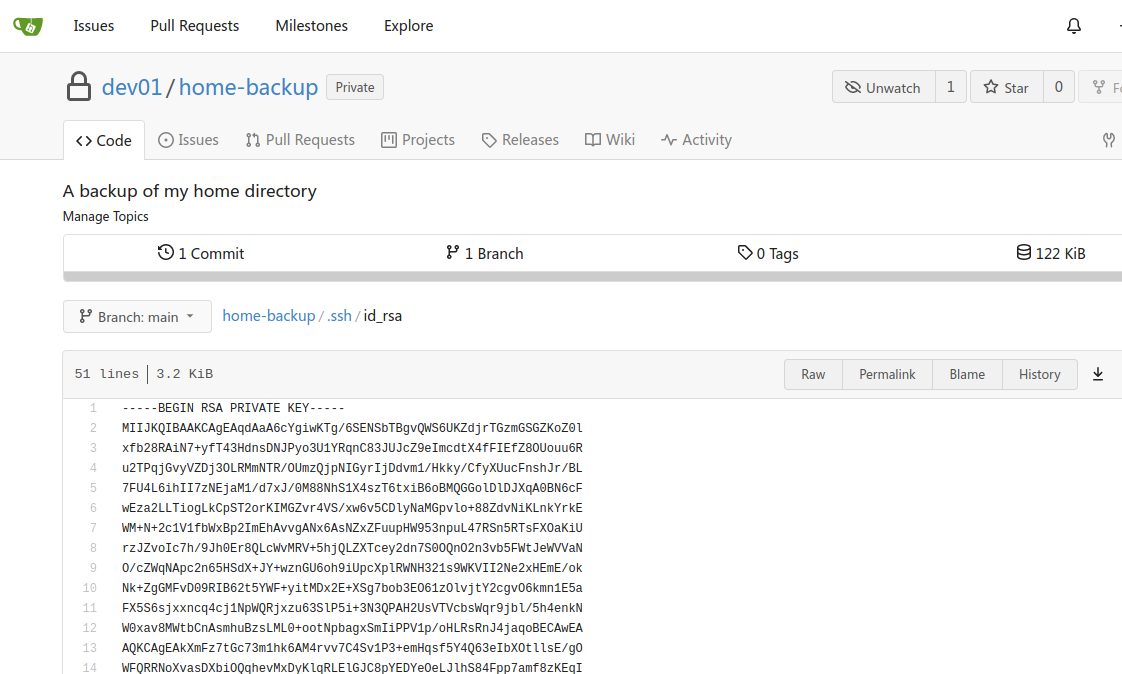Click the settings wrench icon
1122x674 pixels.
1108,140
